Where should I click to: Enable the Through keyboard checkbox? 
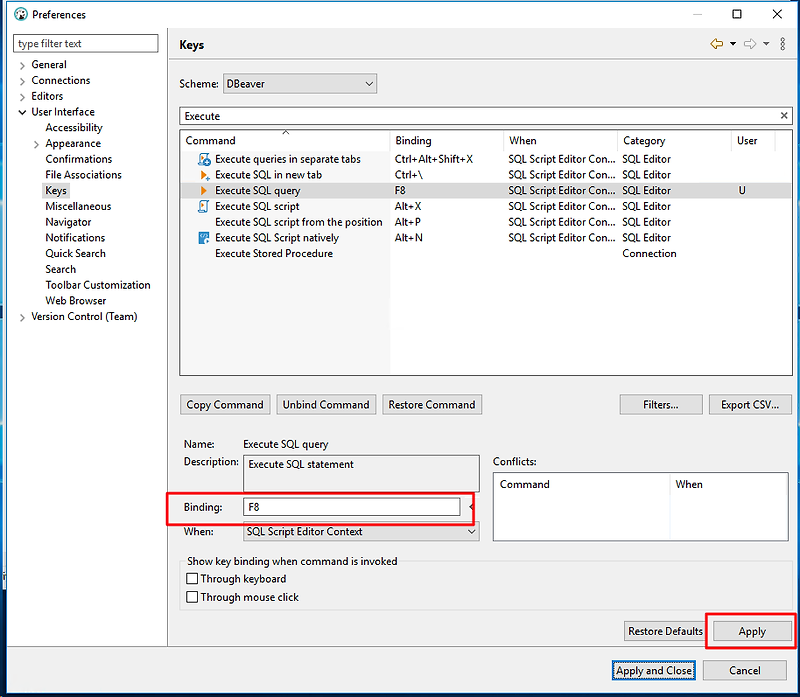(x=192, y=578)
